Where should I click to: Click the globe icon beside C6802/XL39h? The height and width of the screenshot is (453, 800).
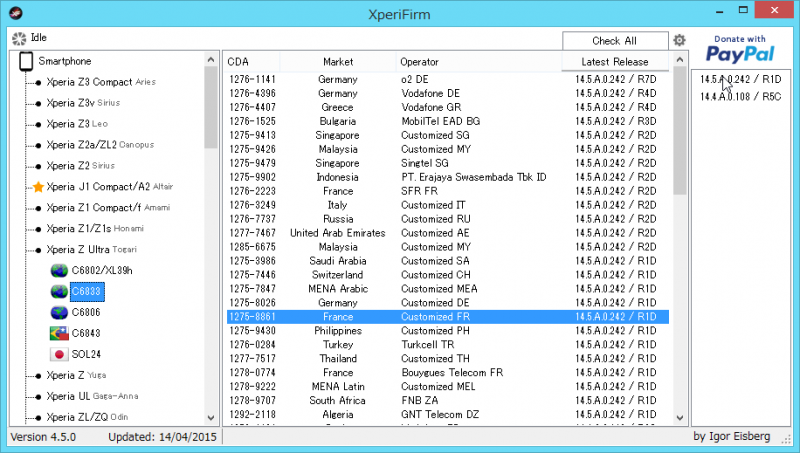click(x=59, y=270)
